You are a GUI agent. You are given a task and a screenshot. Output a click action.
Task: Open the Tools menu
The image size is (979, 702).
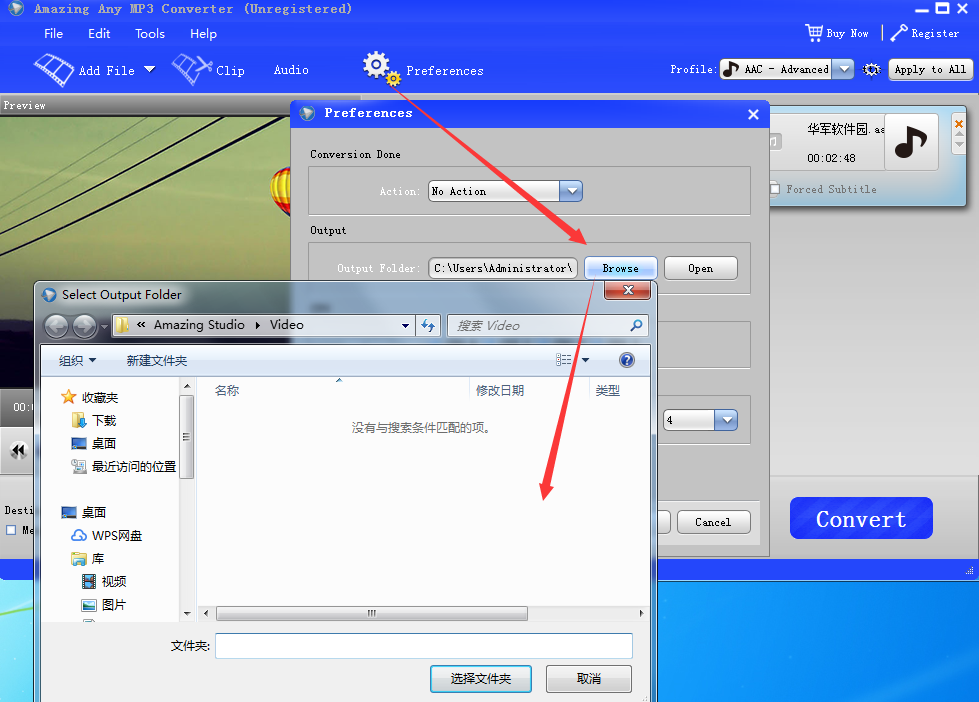click(149, 33)
